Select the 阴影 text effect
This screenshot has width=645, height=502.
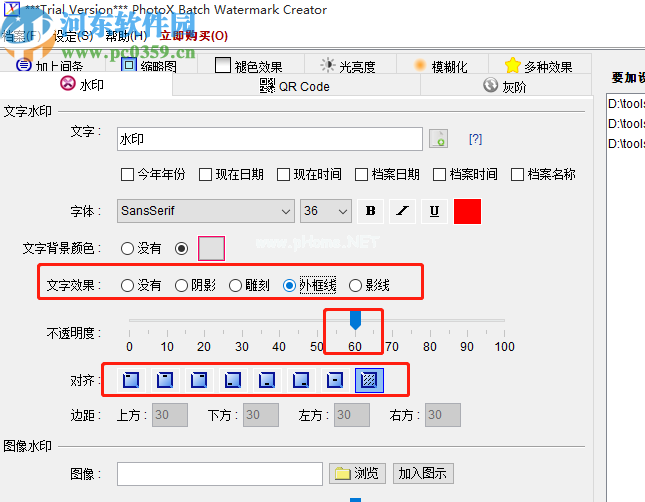(182, 285)
